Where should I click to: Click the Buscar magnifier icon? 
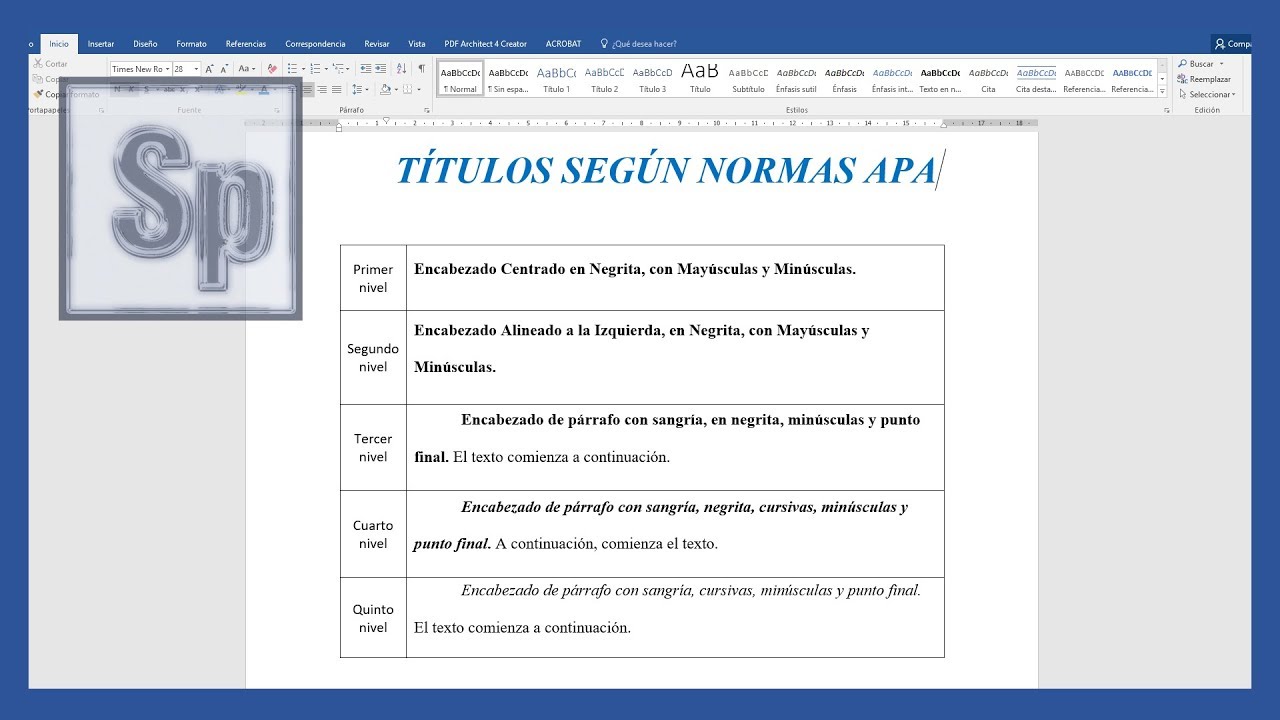pos(1183,64)
